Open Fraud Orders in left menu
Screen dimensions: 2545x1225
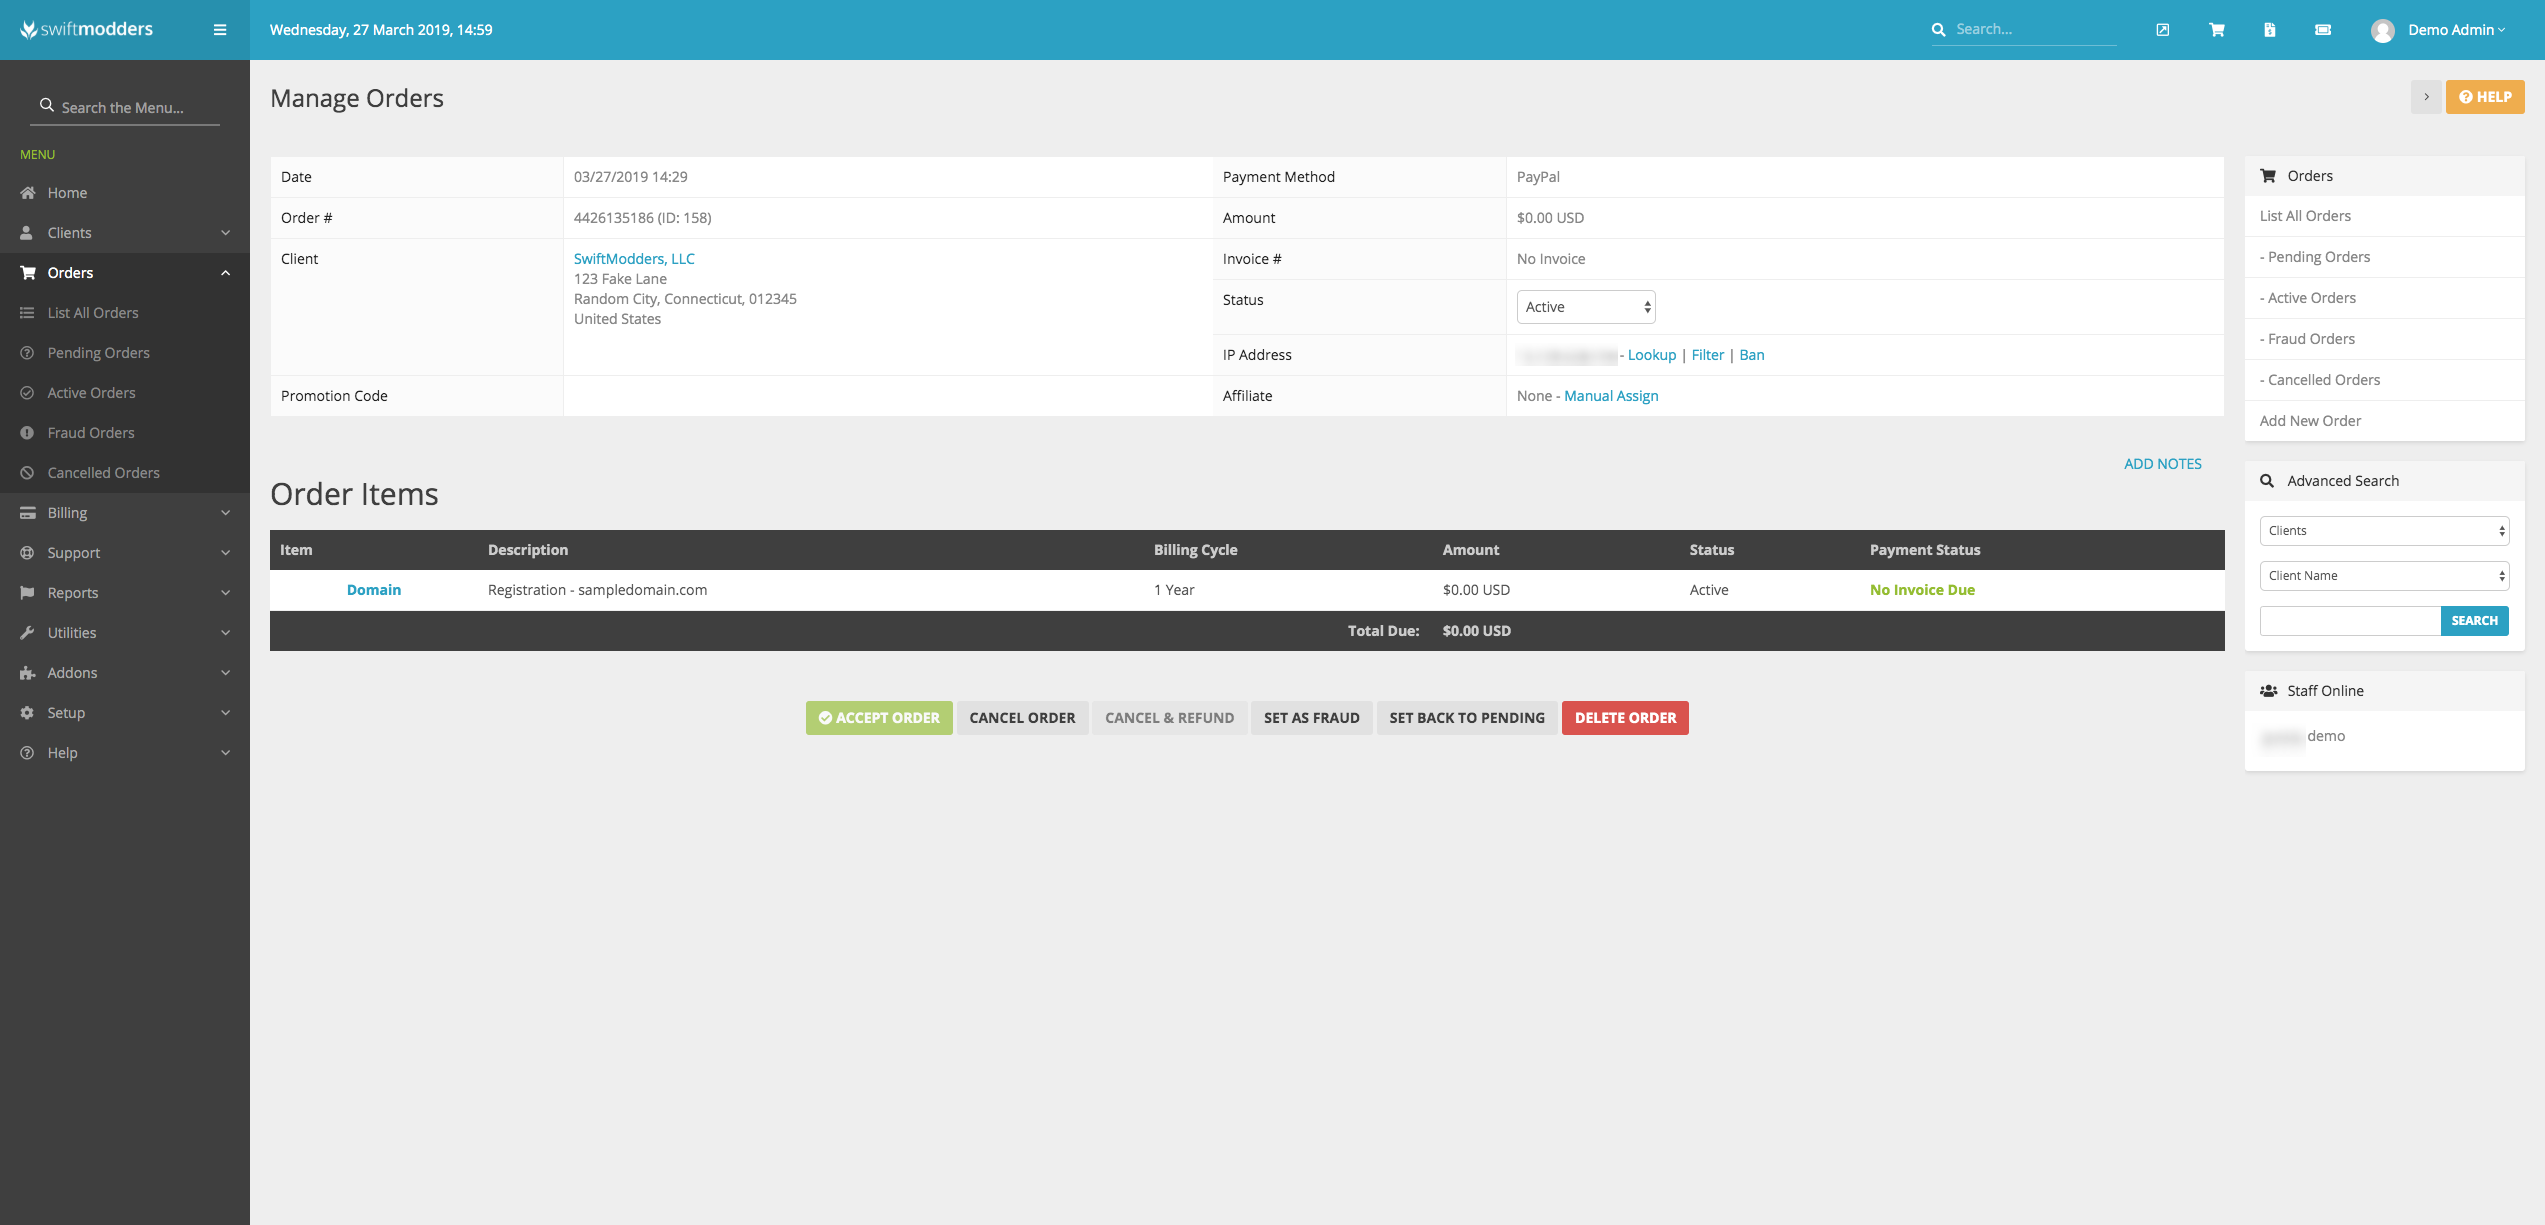click(x=90, y=433)
